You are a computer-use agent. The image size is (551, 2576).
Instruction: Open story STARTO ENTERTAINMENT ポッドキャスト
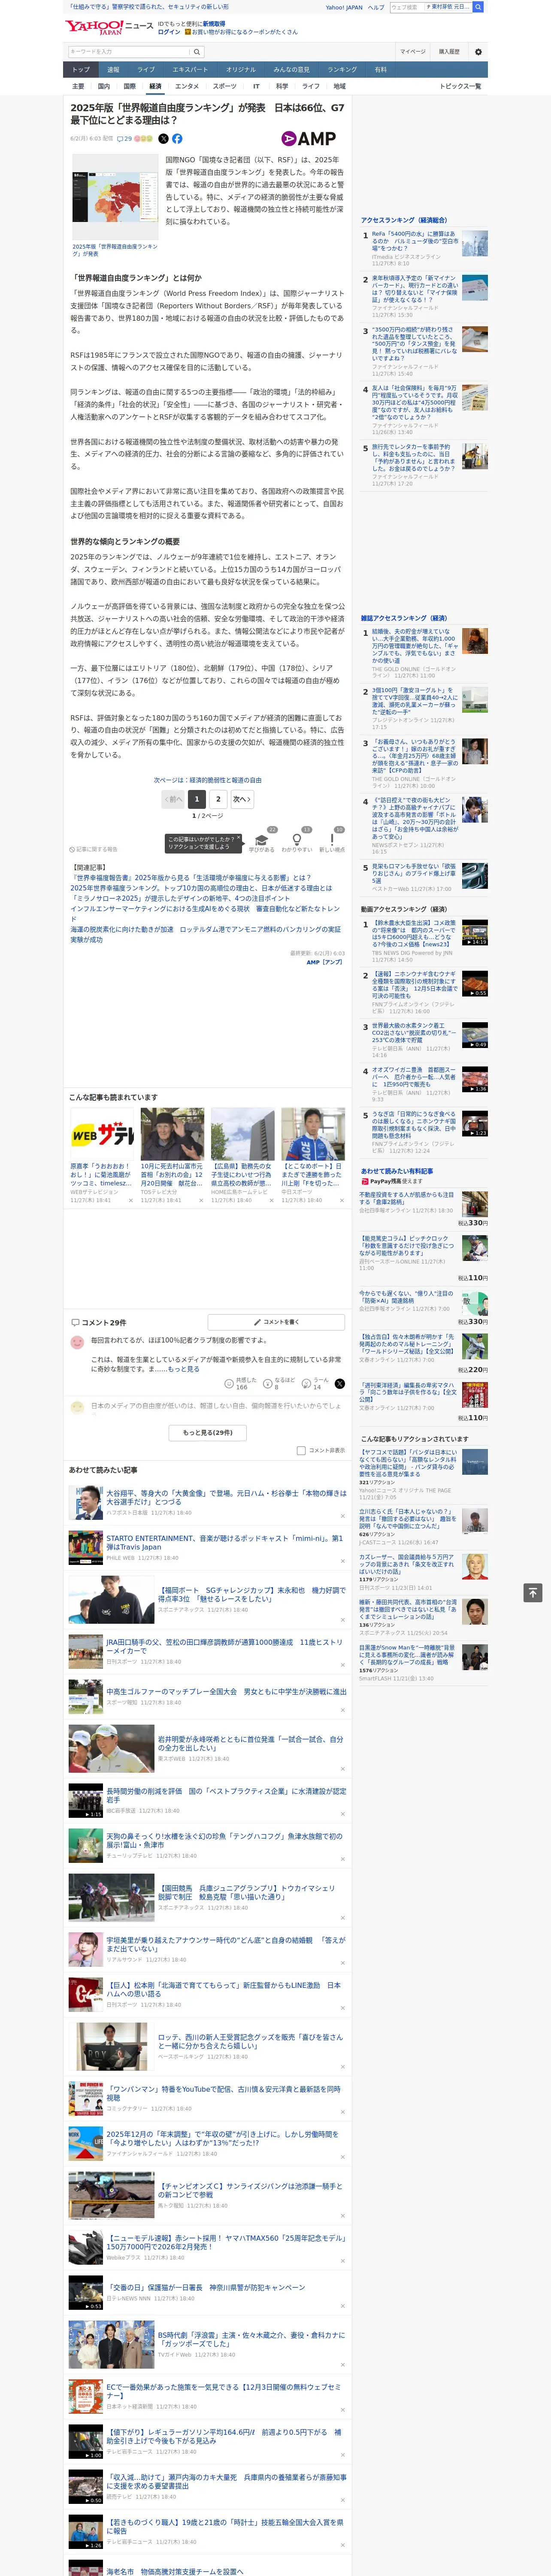[224, 1542]
